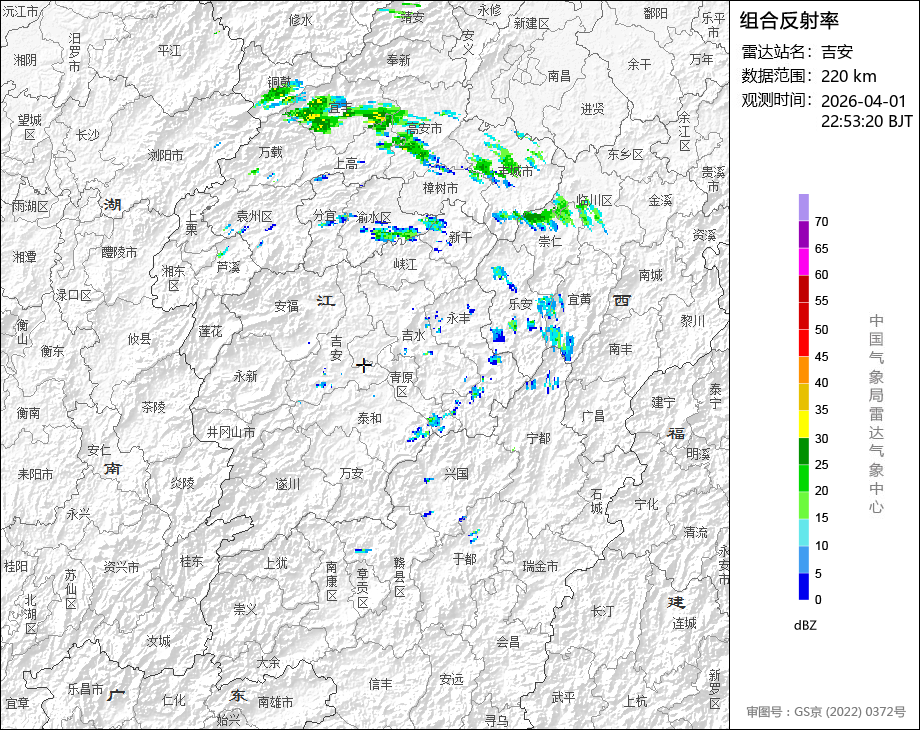This screenshot has width=920, height=730.
Task: Click the 万安 label on the map
Action: (x=352, y=472)
